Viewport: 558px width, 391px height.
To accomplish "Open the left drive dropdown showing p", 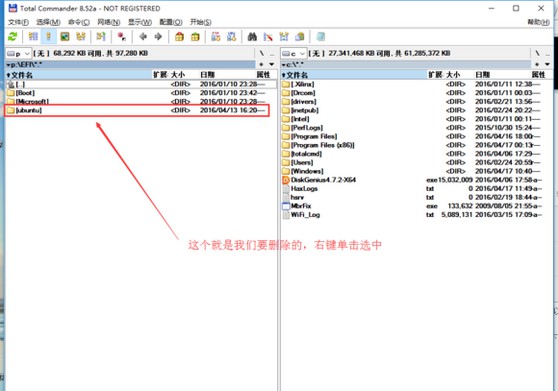I will 19,53.
